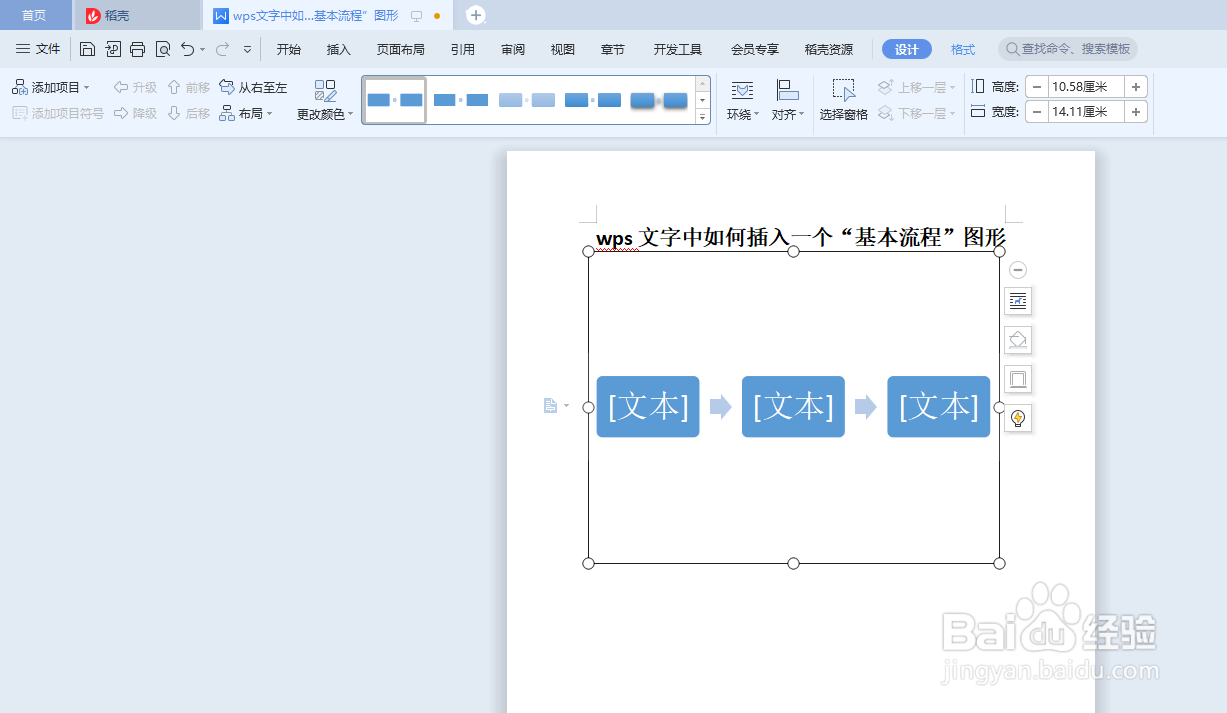The image size is (1227, 713).
Task: Open the 更改颜色 dropdown
Action: click(326, 101)
